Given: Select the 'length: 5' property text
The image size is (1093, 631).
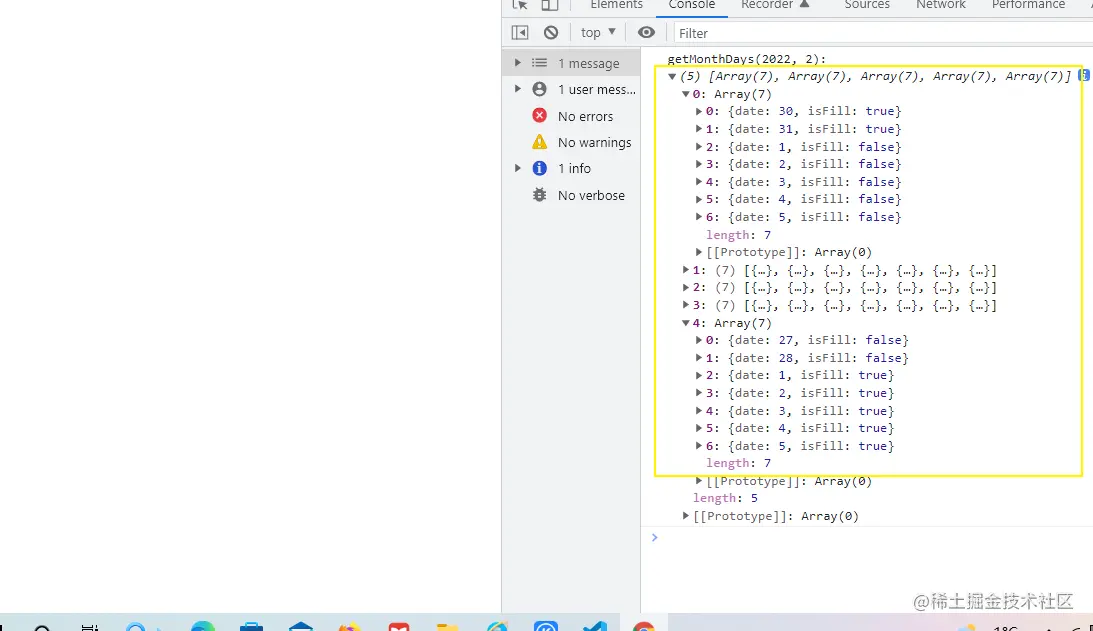Looking at the screenshot, I should [725, 499].
